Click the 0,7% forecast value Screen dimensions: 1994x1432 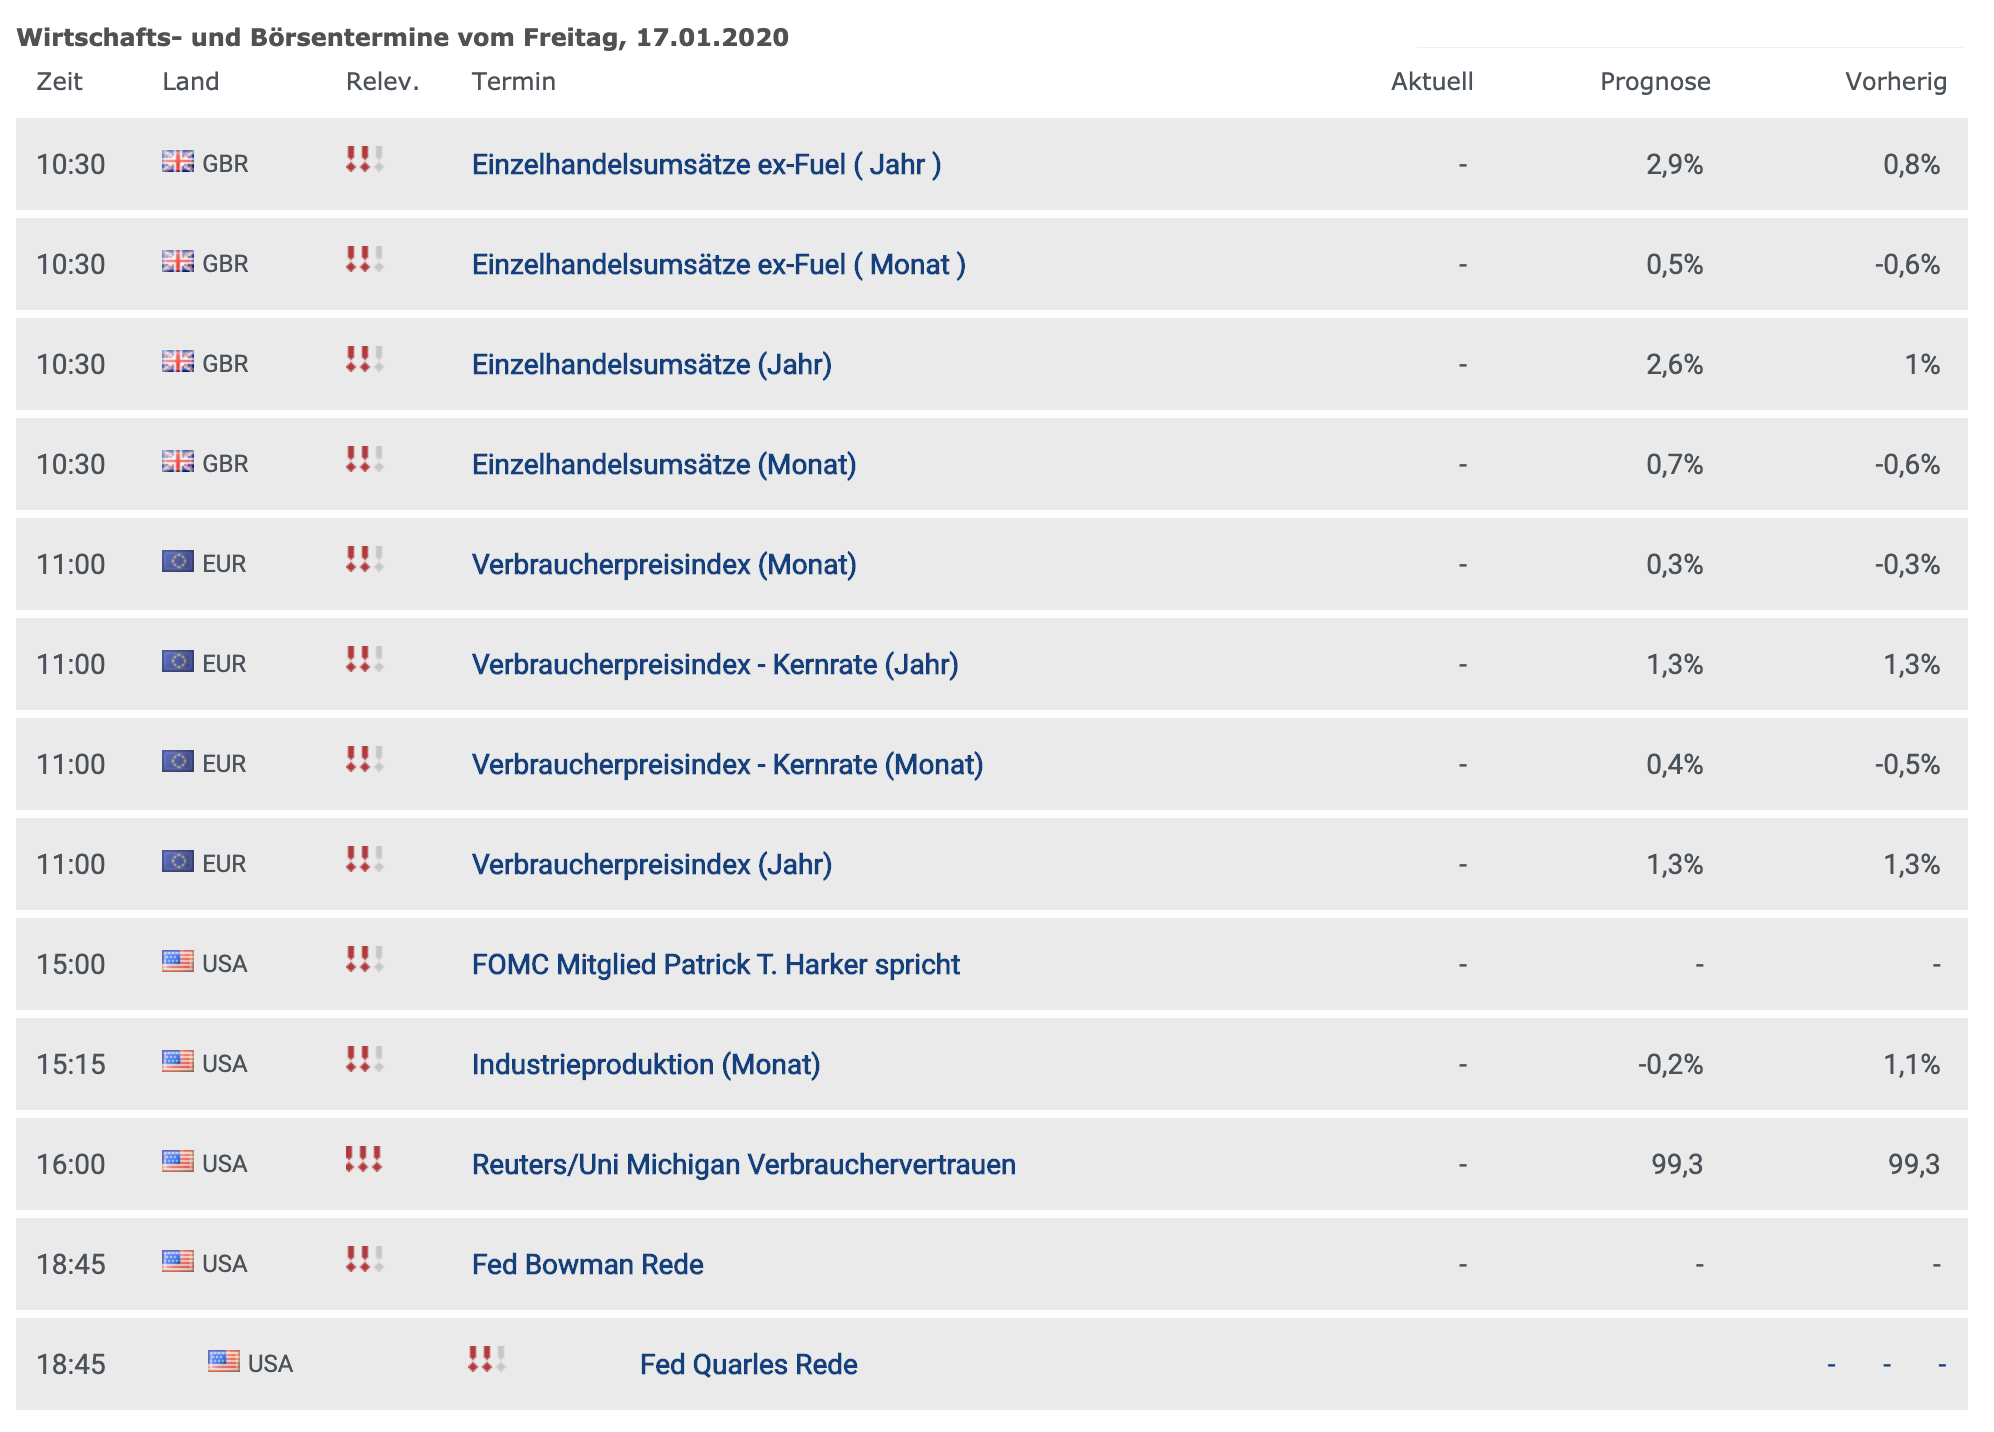click(x=1675, y=464)
